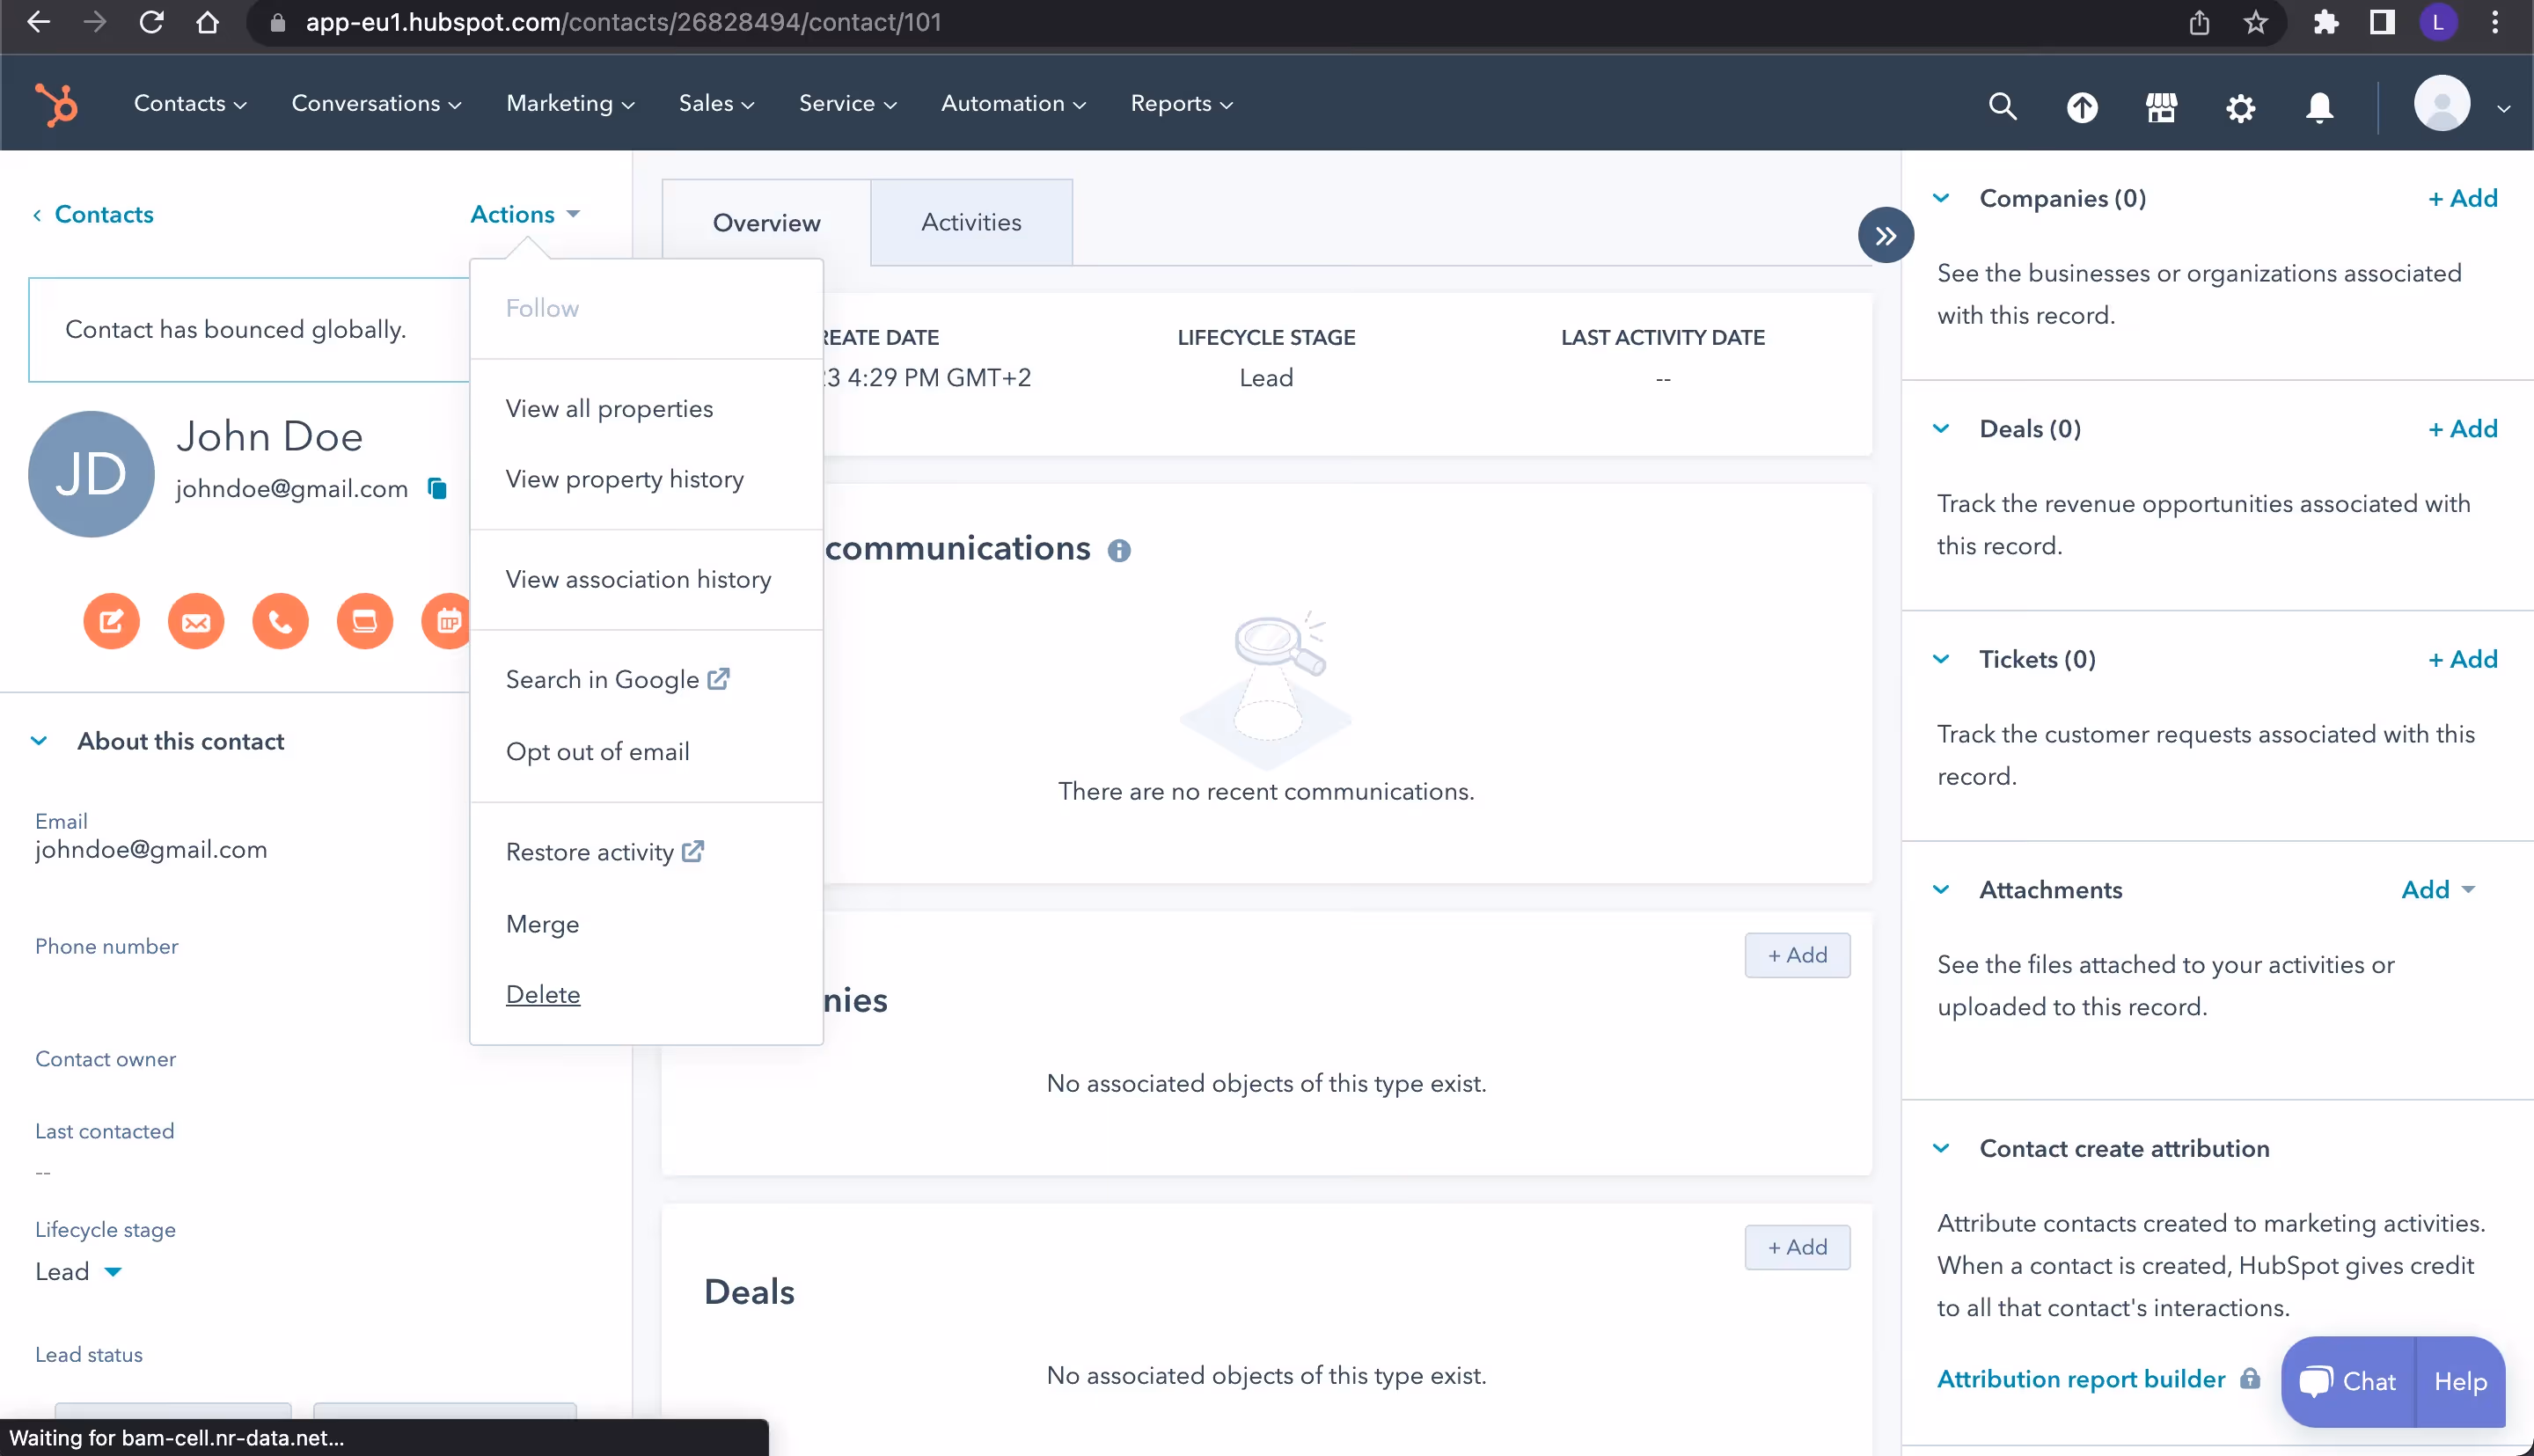Image resolution: width=2534 pixels, height=1456 pixels.
Task: Add a deal via Deals (0) + Add
Action: (x=2463, y=429)
